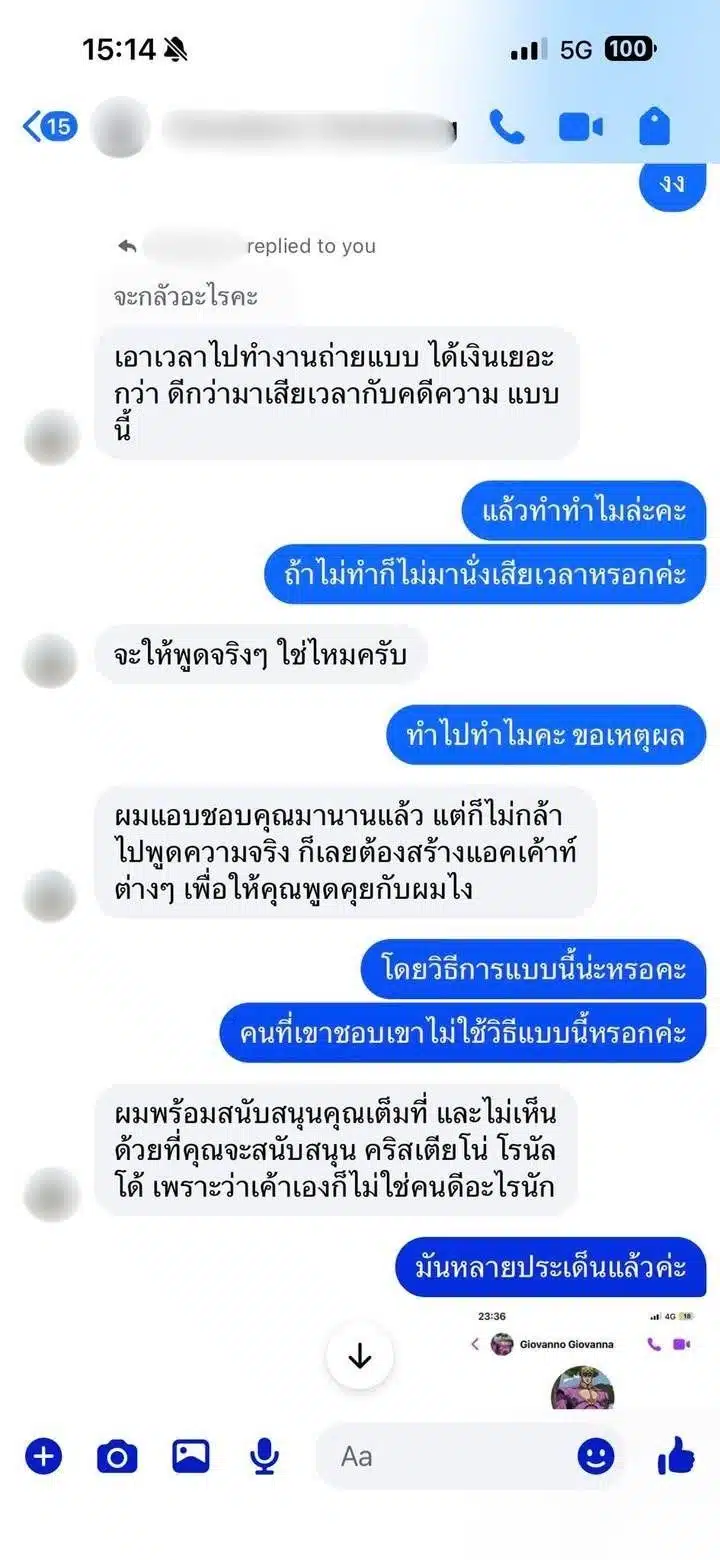This screenshot has width=720, height=1560.
Task: Start a video call with camera icon
Action: pyautogui.click(x=580, y=127)
